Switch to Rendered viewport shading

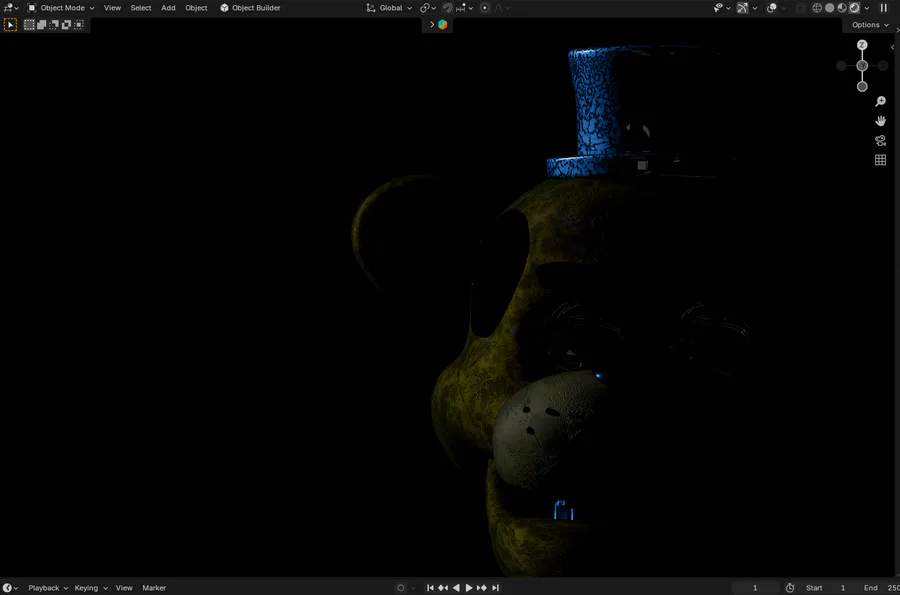855,7
